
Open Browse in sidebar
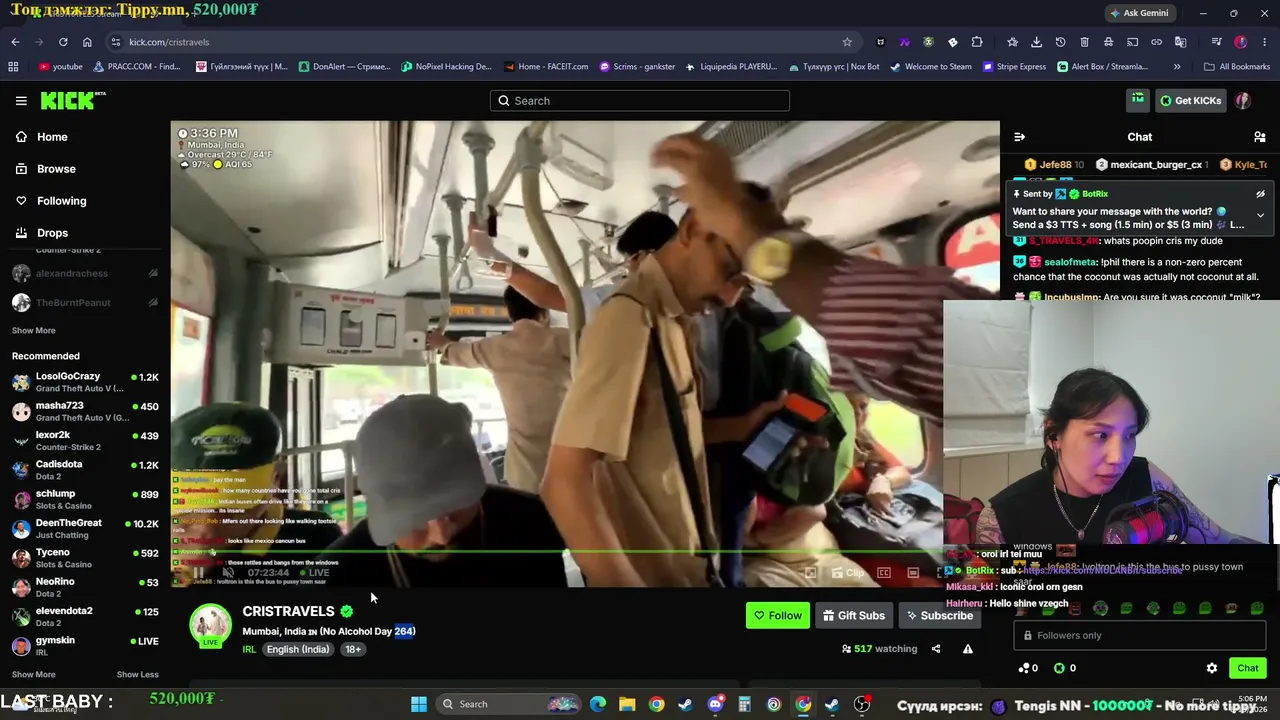[46, 169]
